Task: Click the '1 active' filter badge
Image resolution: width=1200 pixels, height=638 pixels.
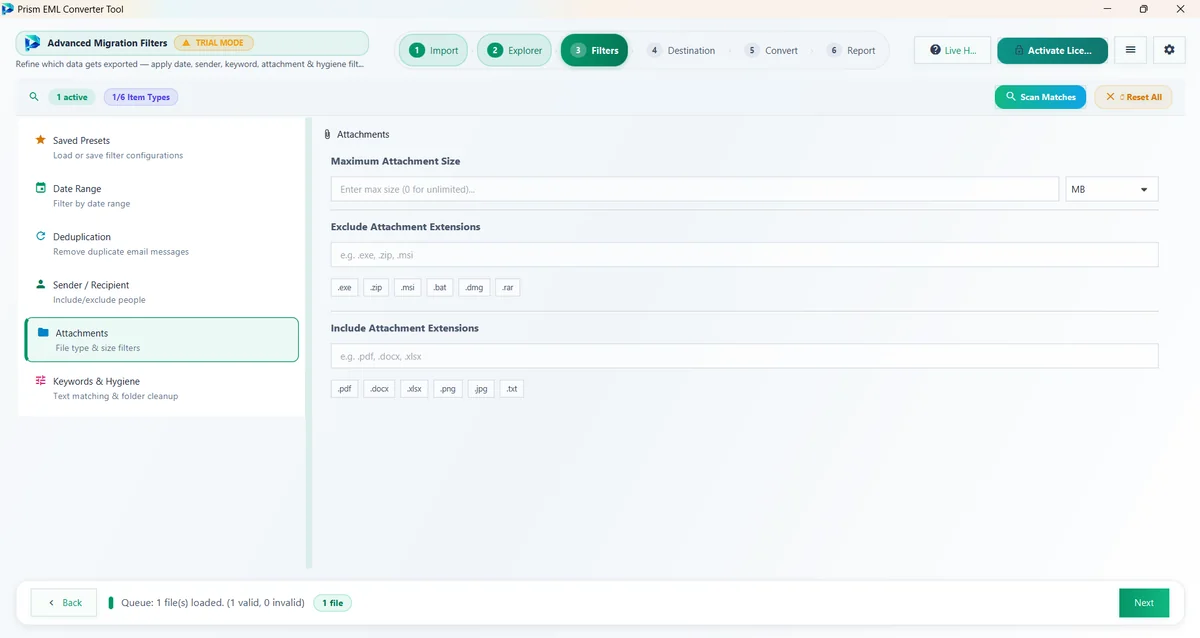Action: coord(72,97)
